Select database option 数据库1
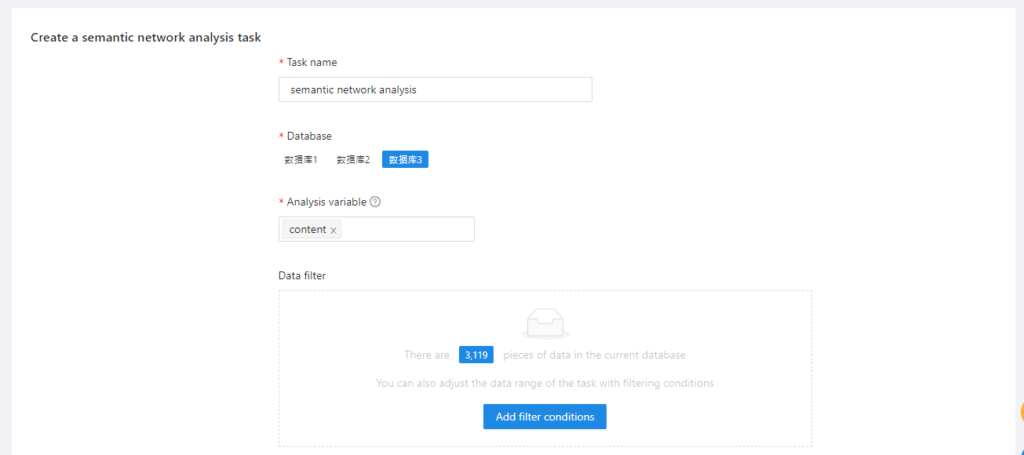Image resolution: width=1024 pixels, height=455 pixels. tap(301, 160)
